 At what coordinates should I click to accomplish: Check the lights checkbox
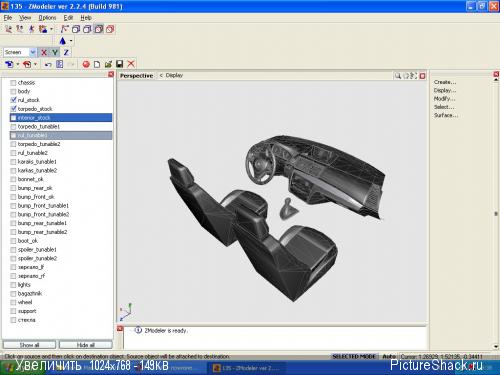(13, 285)
